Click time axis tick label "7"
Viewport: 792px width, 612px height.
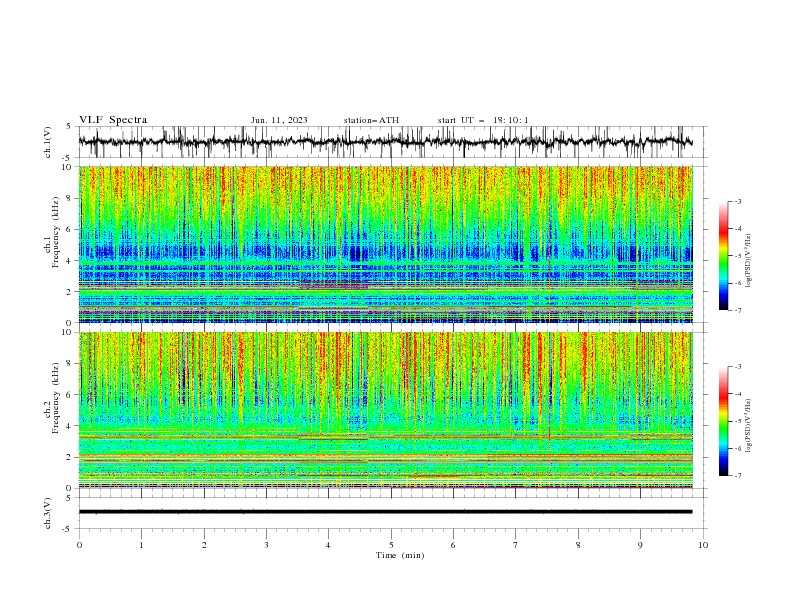(516, 545)
